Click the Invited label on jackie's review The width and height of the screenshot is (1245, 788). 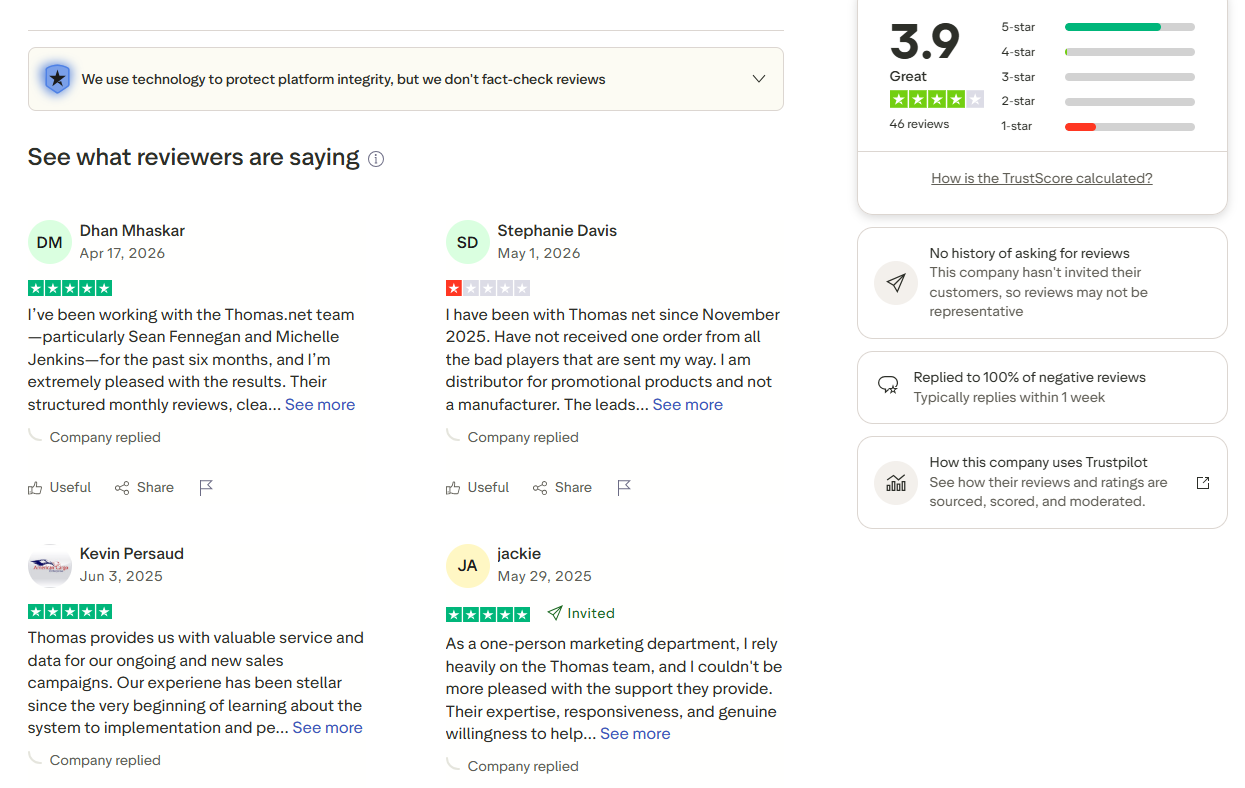pos(581,614)
